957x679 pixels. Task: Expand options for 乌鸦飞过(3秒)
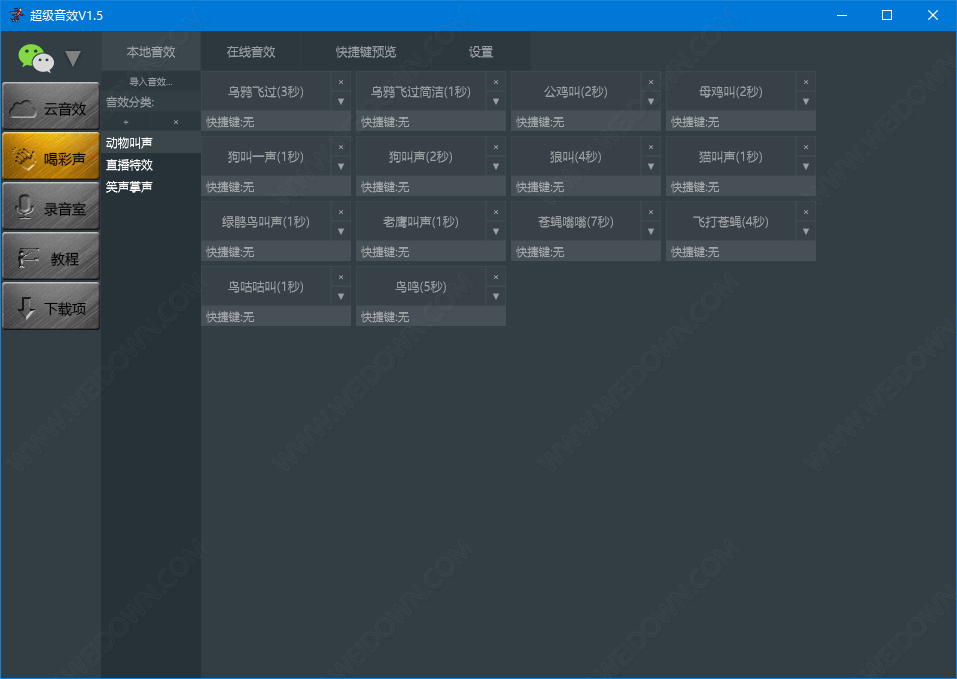pyautogui.click(x=341, y=101)
